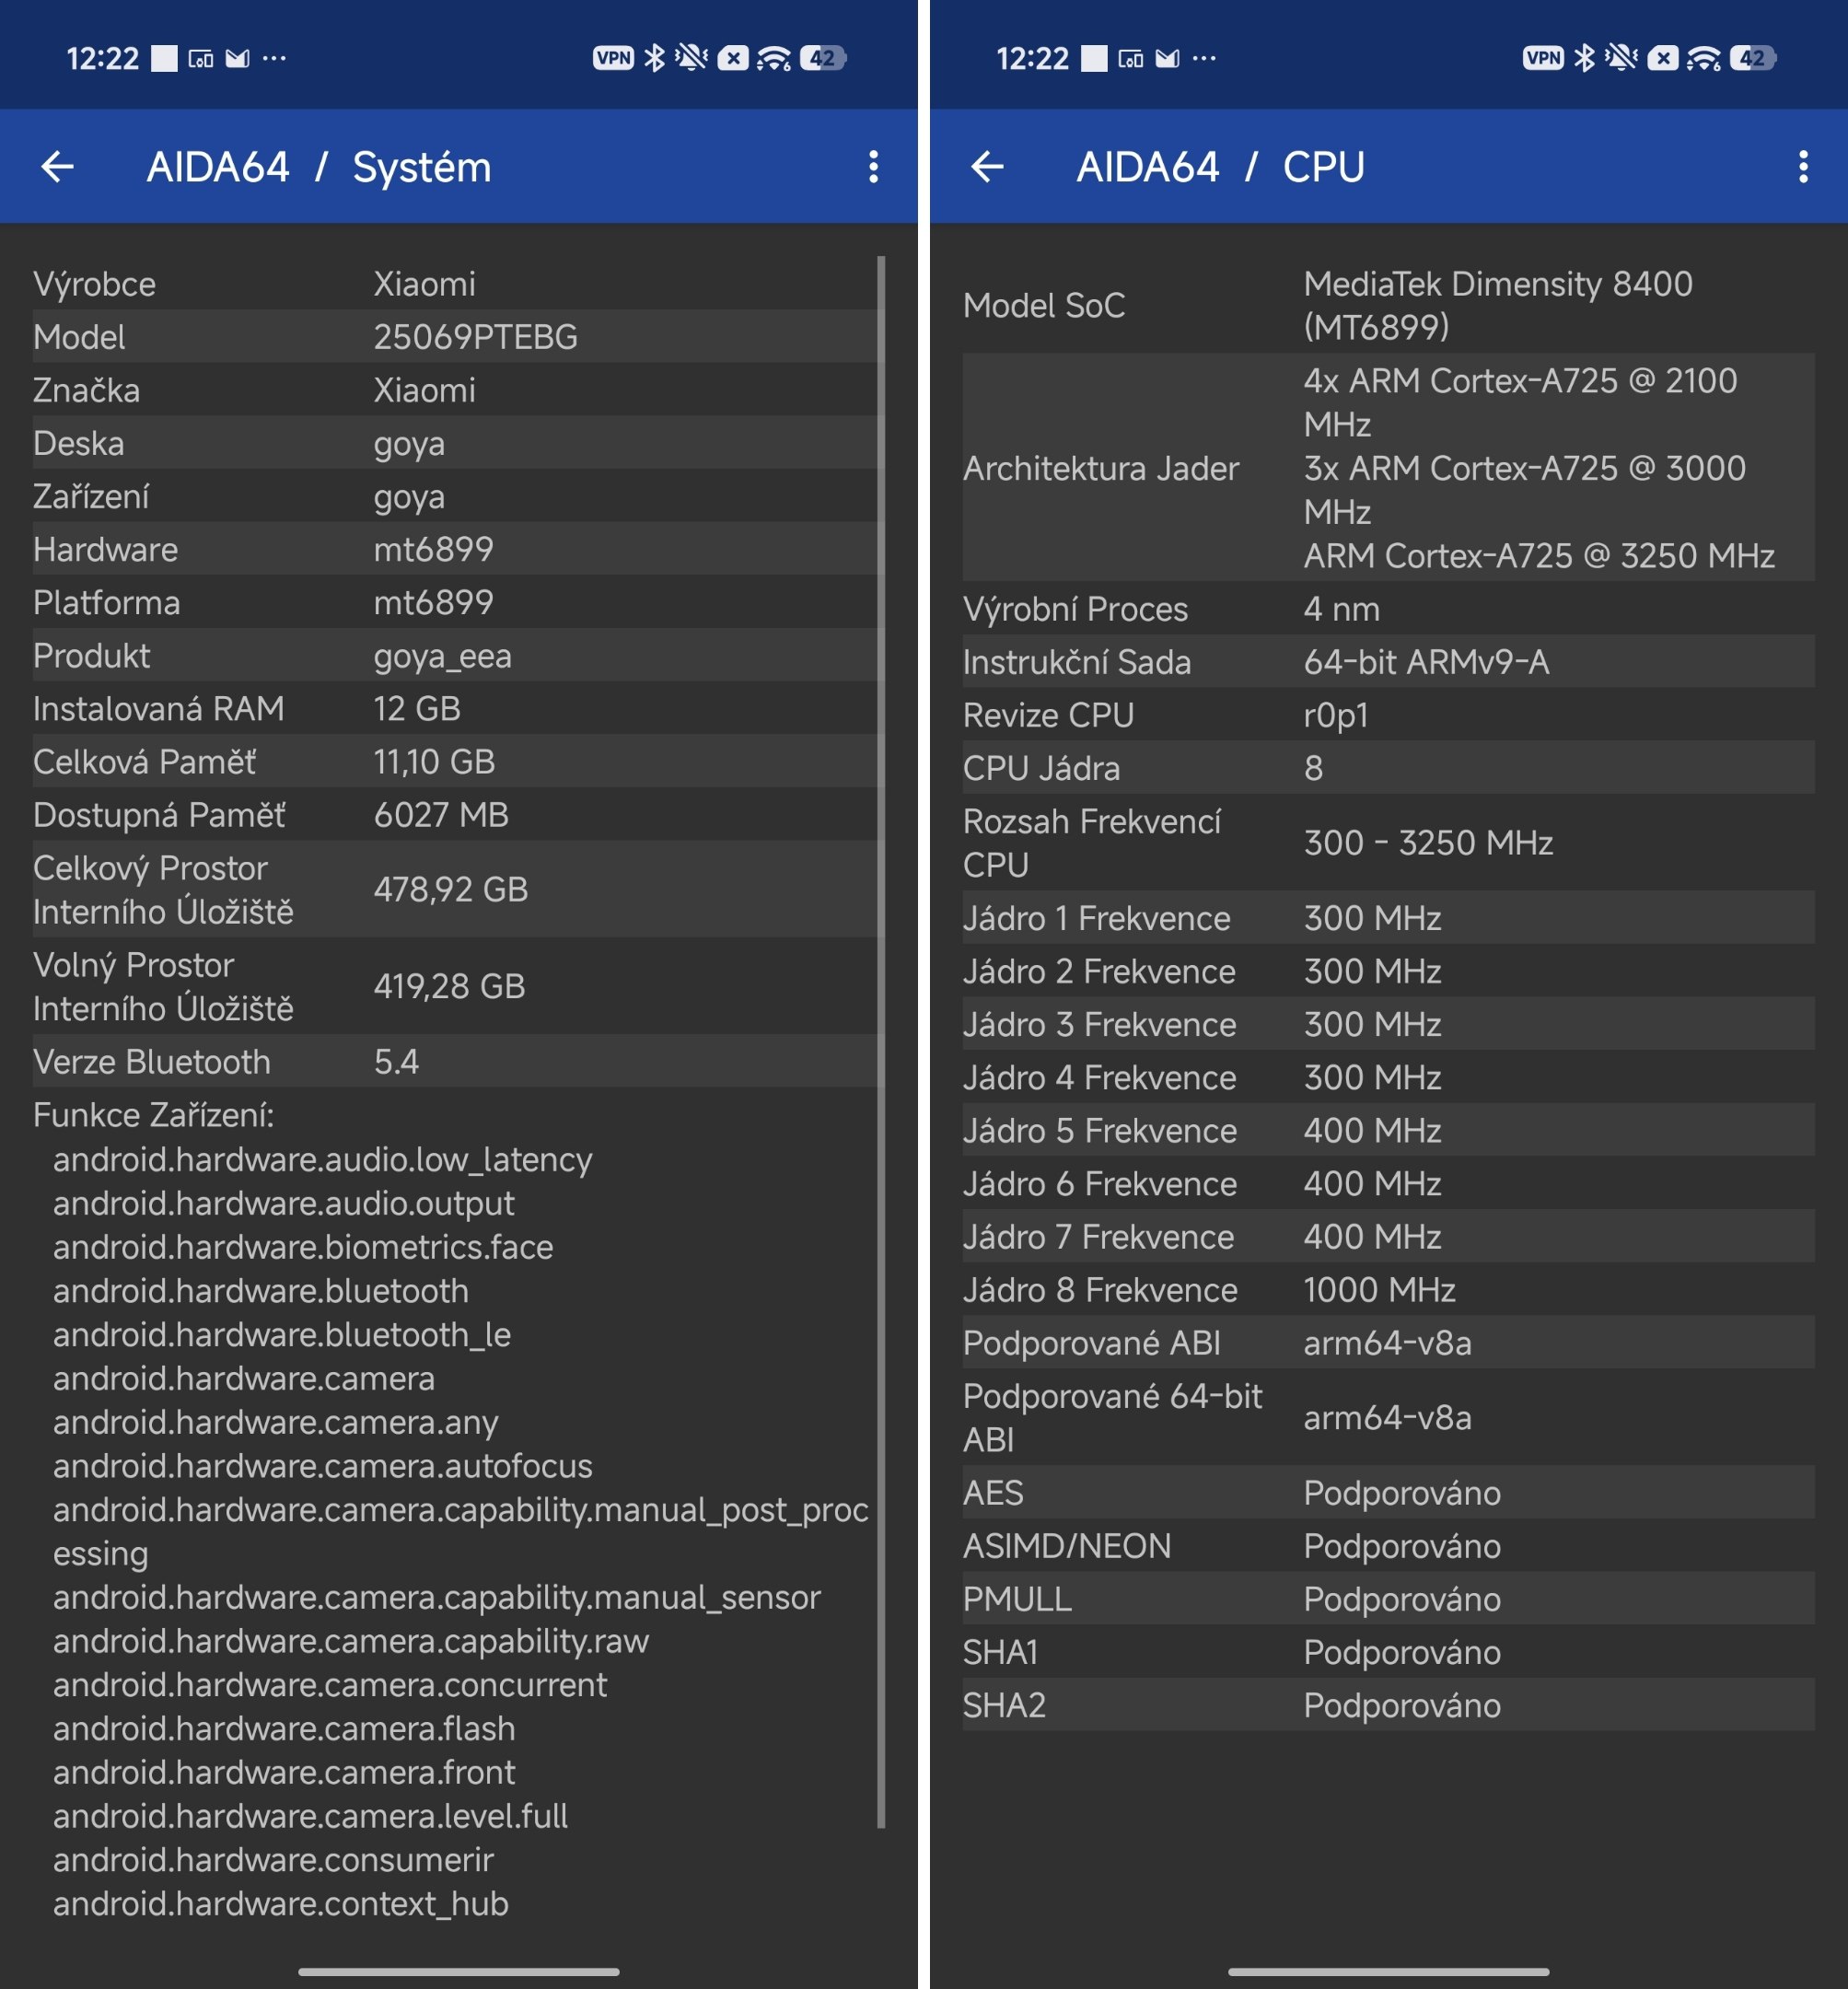Screen dimensions: 1848x1989
Task: Tap mail notification icon on left status bar
Action: tap(237, 58)
